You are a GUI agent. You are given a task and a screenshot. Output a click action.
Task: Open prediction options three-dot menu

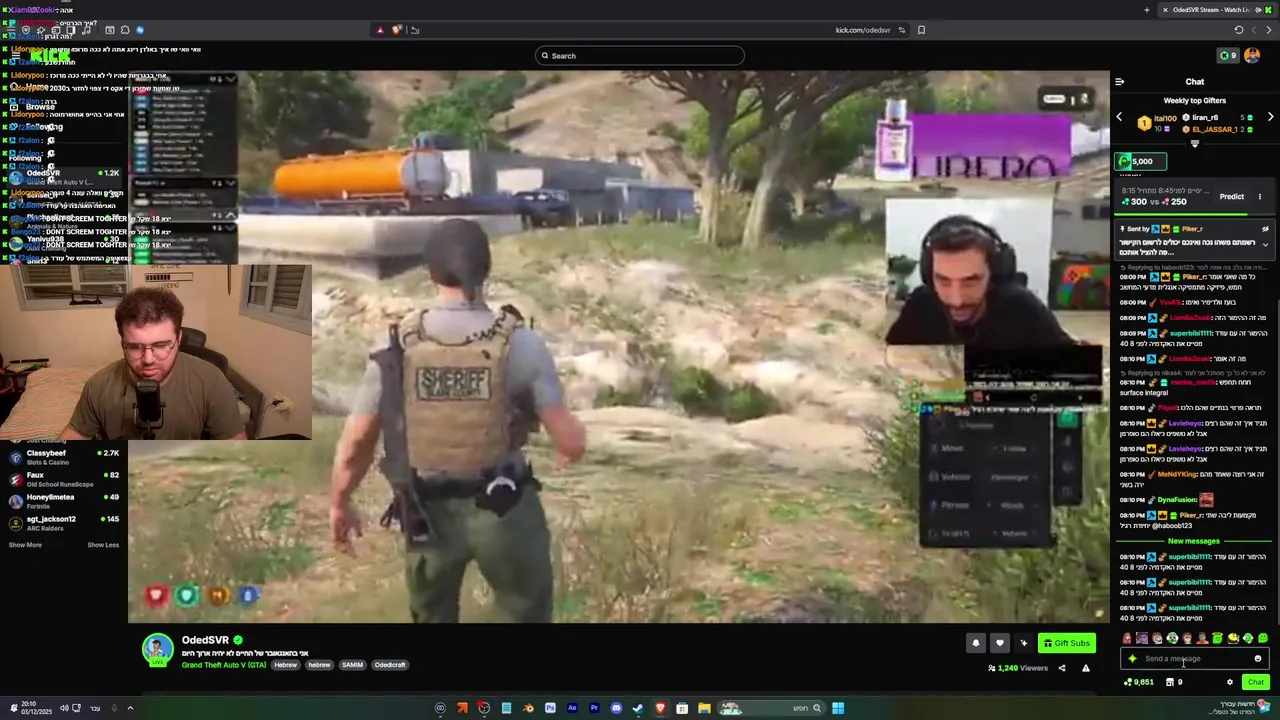point(1260,197)
